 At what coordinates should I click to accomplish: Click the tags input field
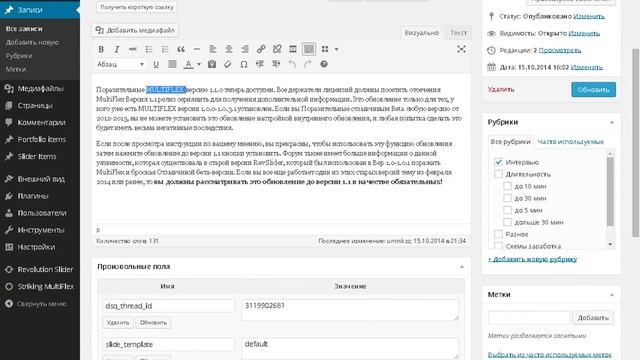(x=529, y=318)
